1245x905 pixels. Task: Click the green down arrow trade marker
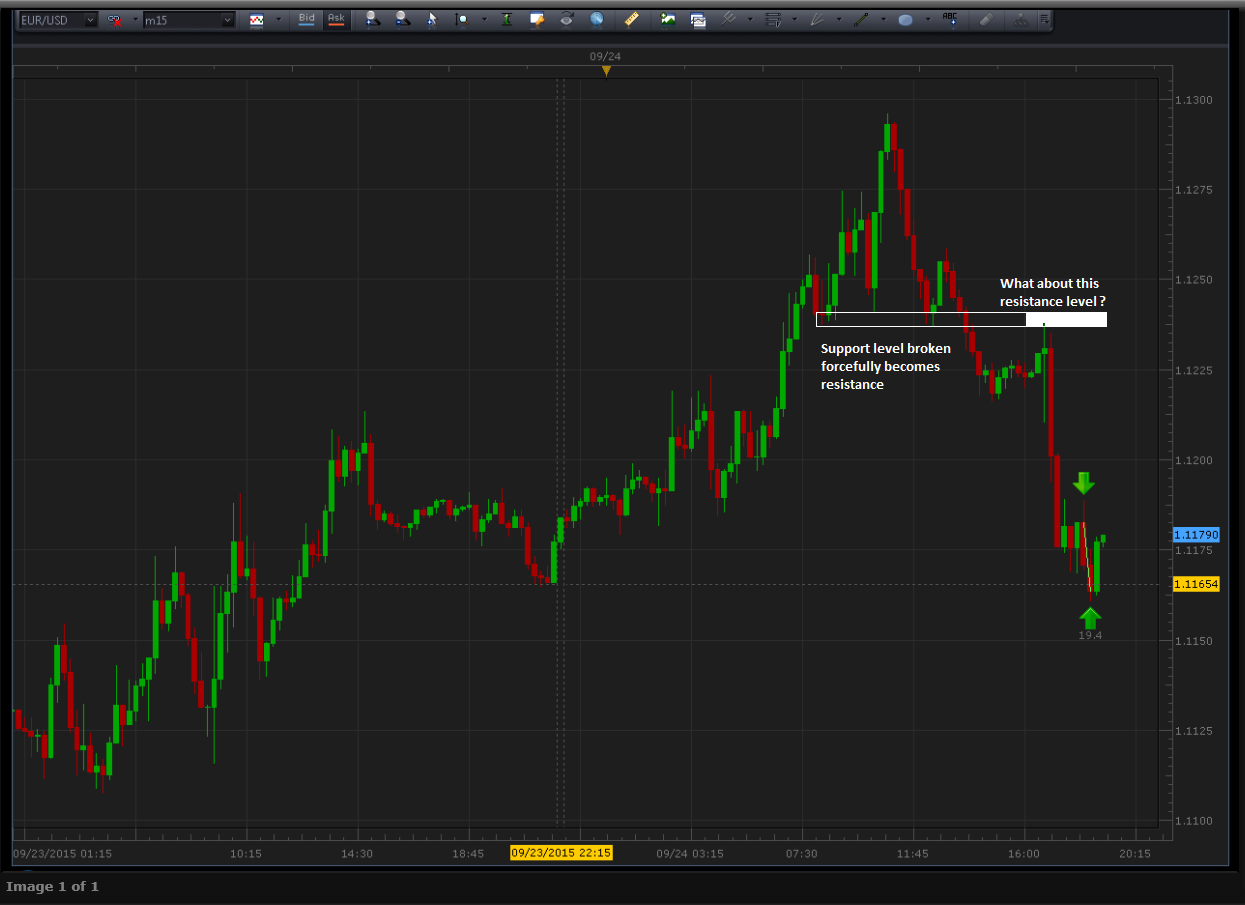pos(1084,482)
